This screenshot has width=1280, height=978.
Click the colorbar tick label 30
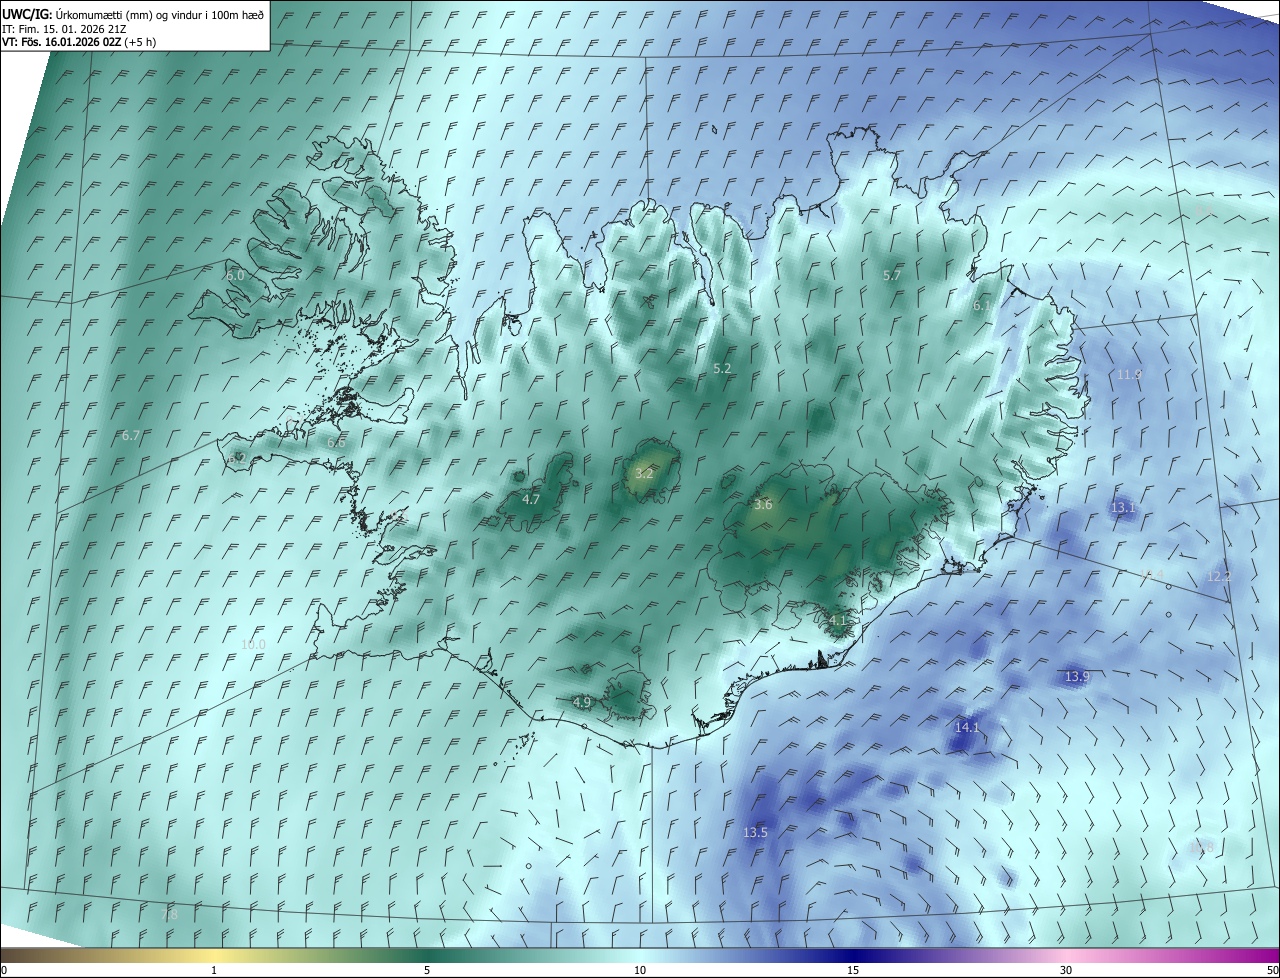1066,971
